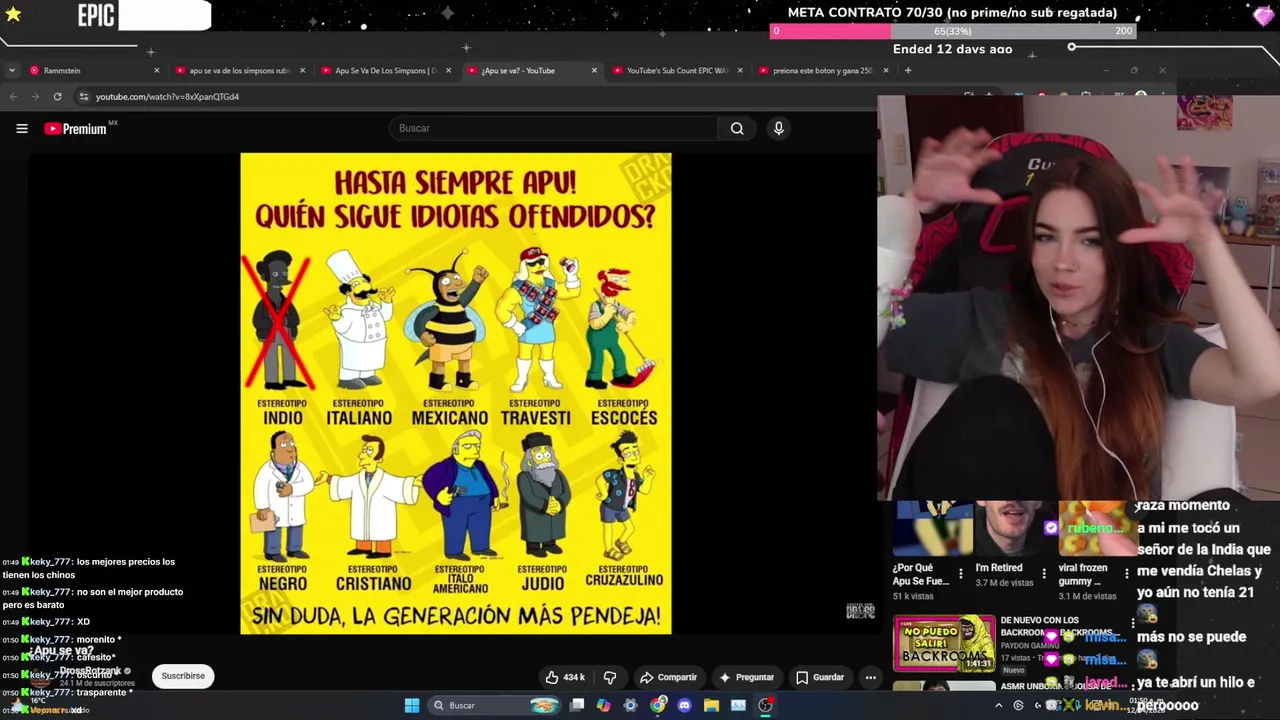
Task: Switch to 'preiona este boton y gana' tab
Action: [x=824, y=71]
